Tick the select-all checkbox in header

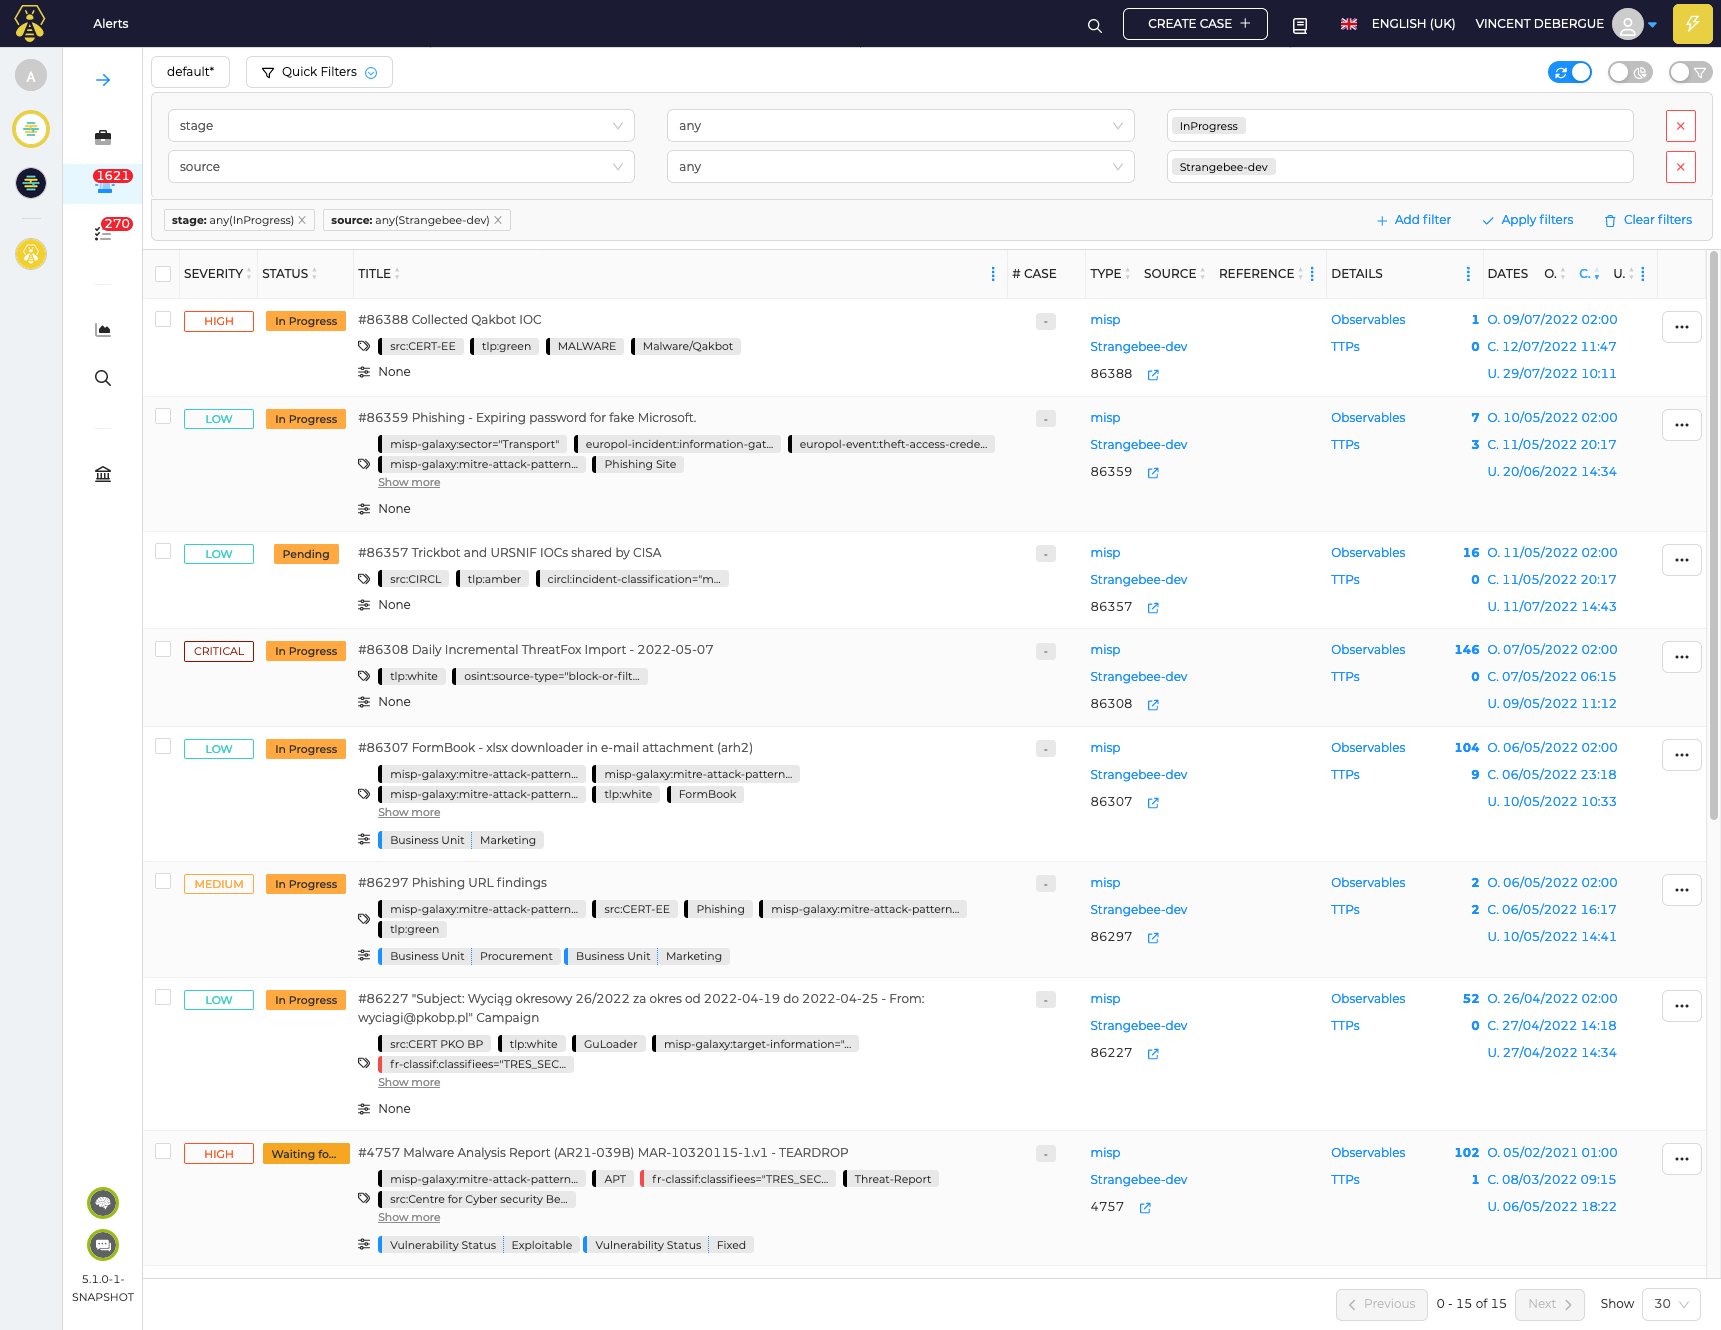(163, 274)
